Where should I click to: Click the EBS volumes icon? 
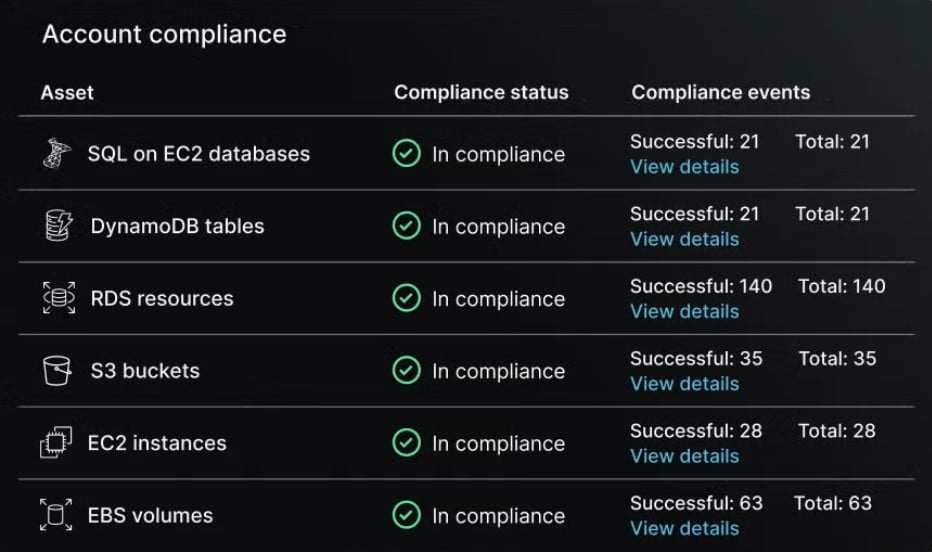(56, 515)
